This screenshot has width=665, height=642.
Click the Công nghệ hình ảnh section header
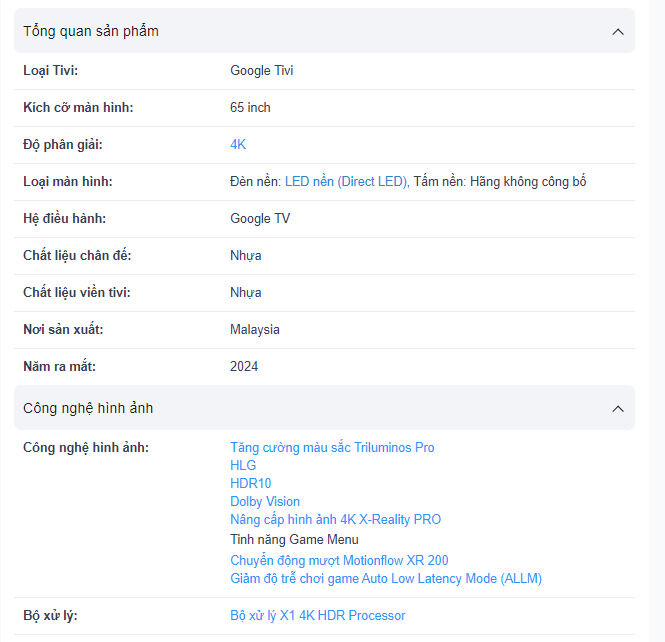point(88,409)
